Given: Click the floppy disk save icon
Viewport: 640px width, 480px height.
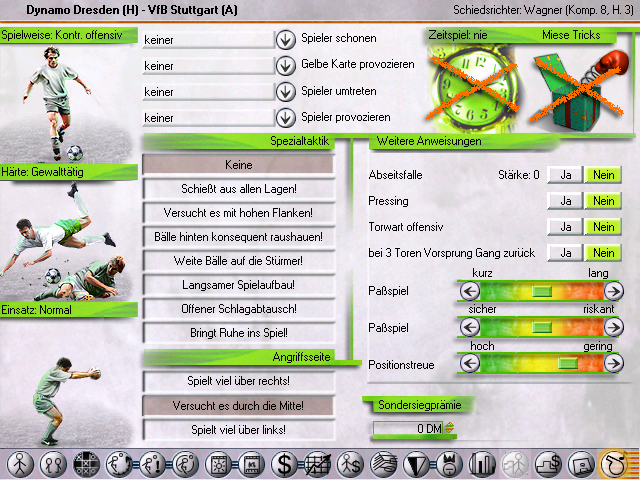Looking at the screenshot, I should [x=581, y=464].
